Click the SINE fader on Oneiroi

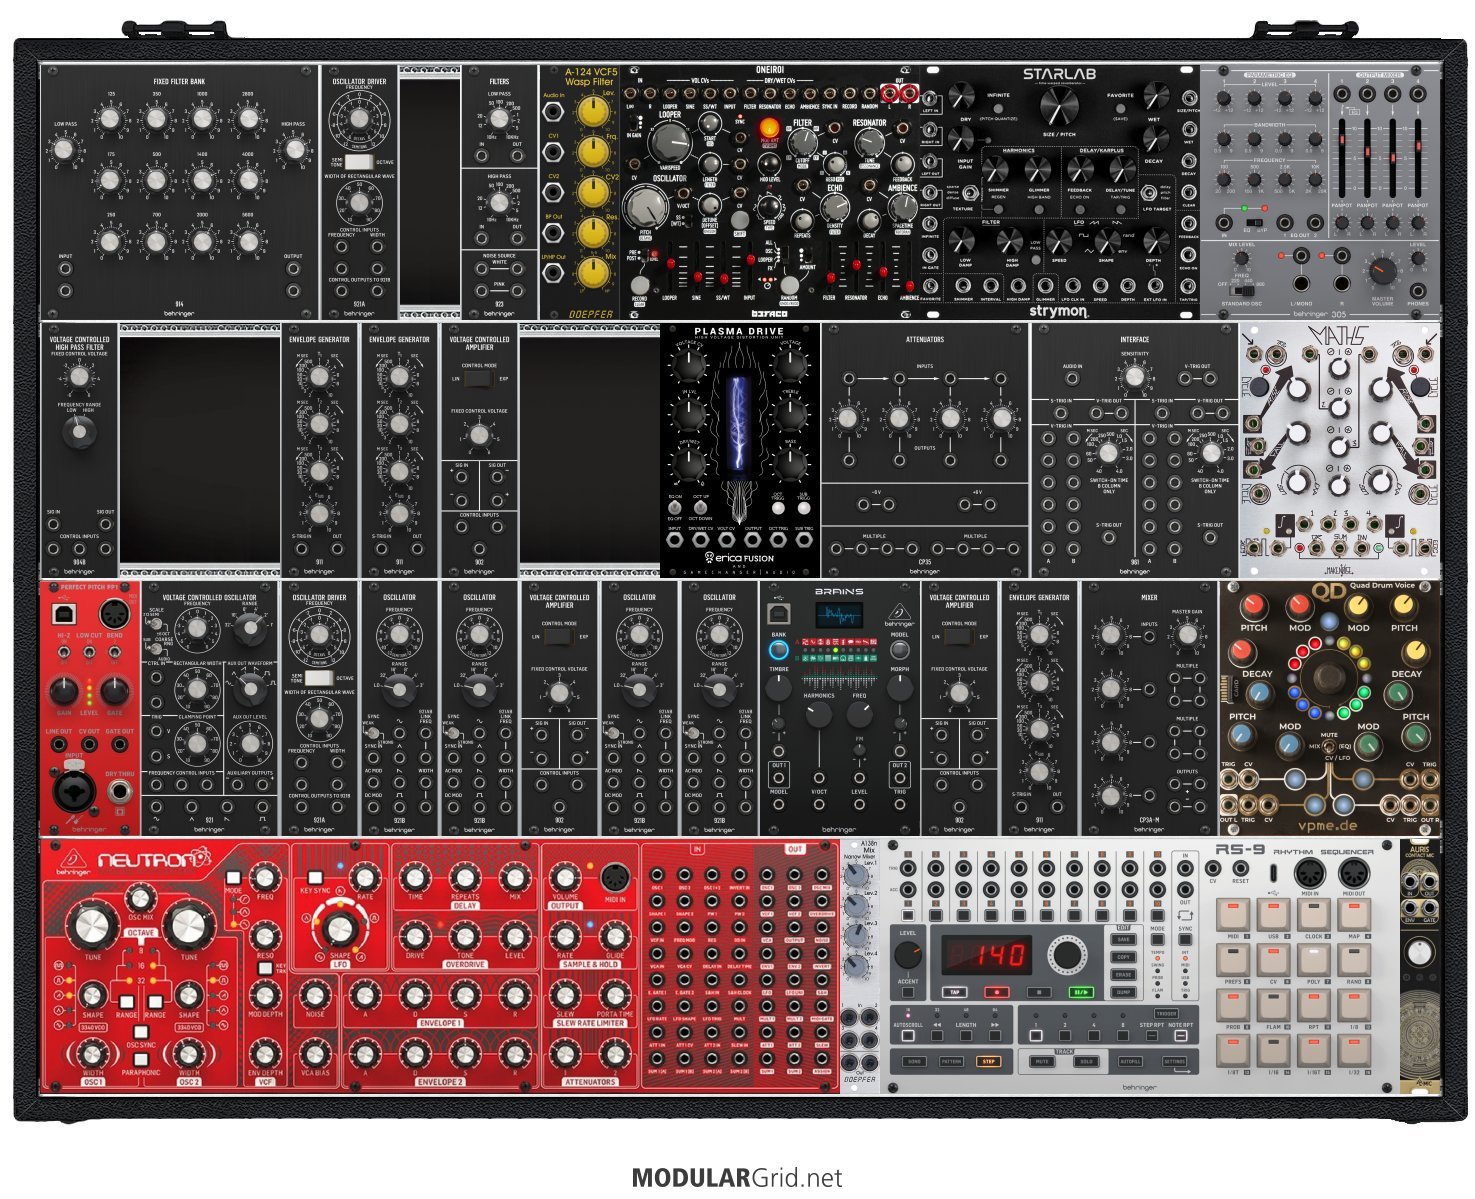(x=698, y=276)
